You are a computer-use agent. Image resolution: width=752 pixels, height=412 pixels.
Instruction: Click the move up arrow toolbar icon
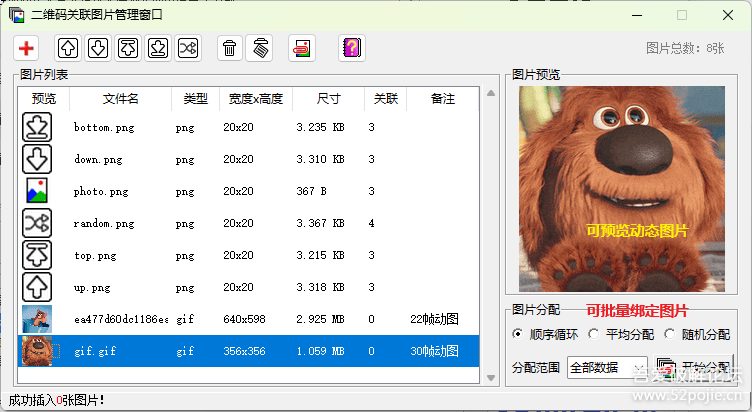click(68, 47)
